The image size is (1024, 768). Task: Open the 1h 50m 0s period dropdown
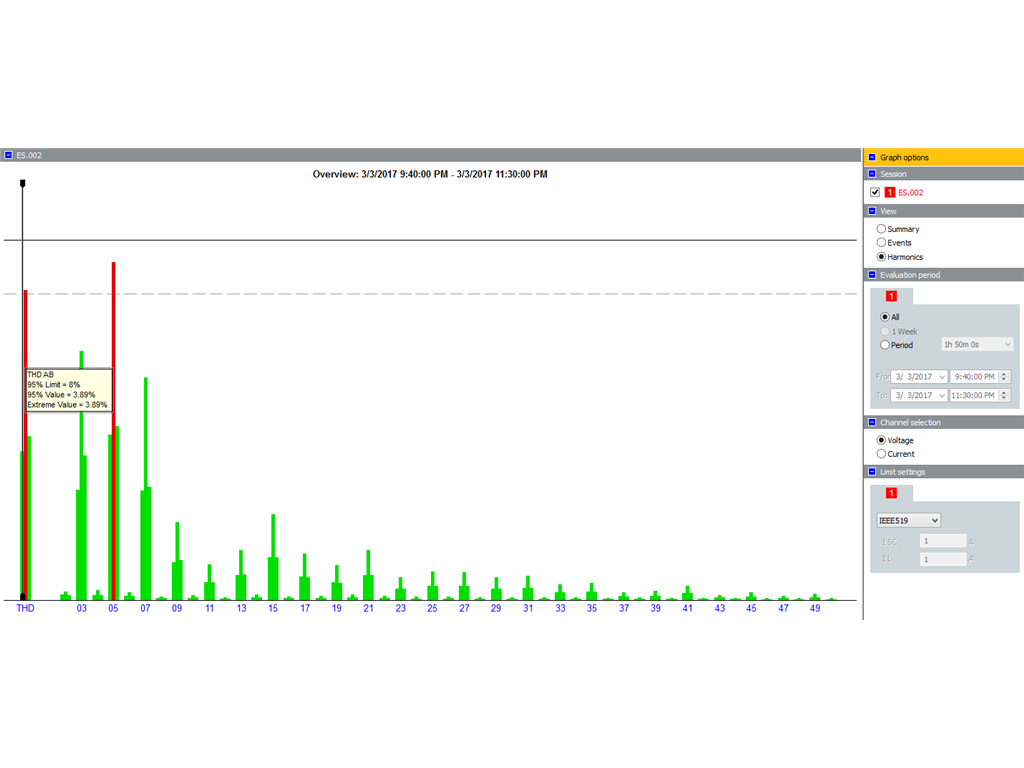click(x=1006, y=344)
